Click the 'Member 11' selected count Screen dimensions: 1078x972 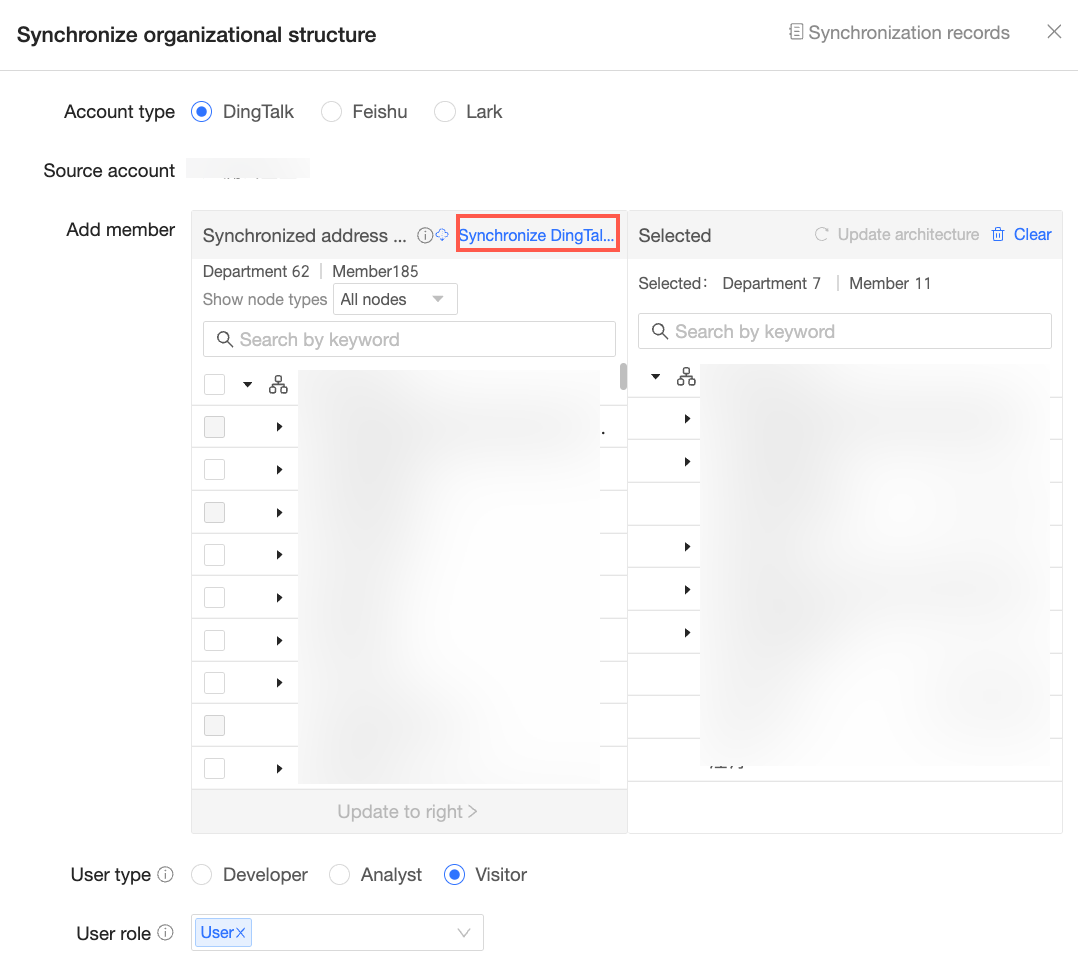click(x=890, y=283)
